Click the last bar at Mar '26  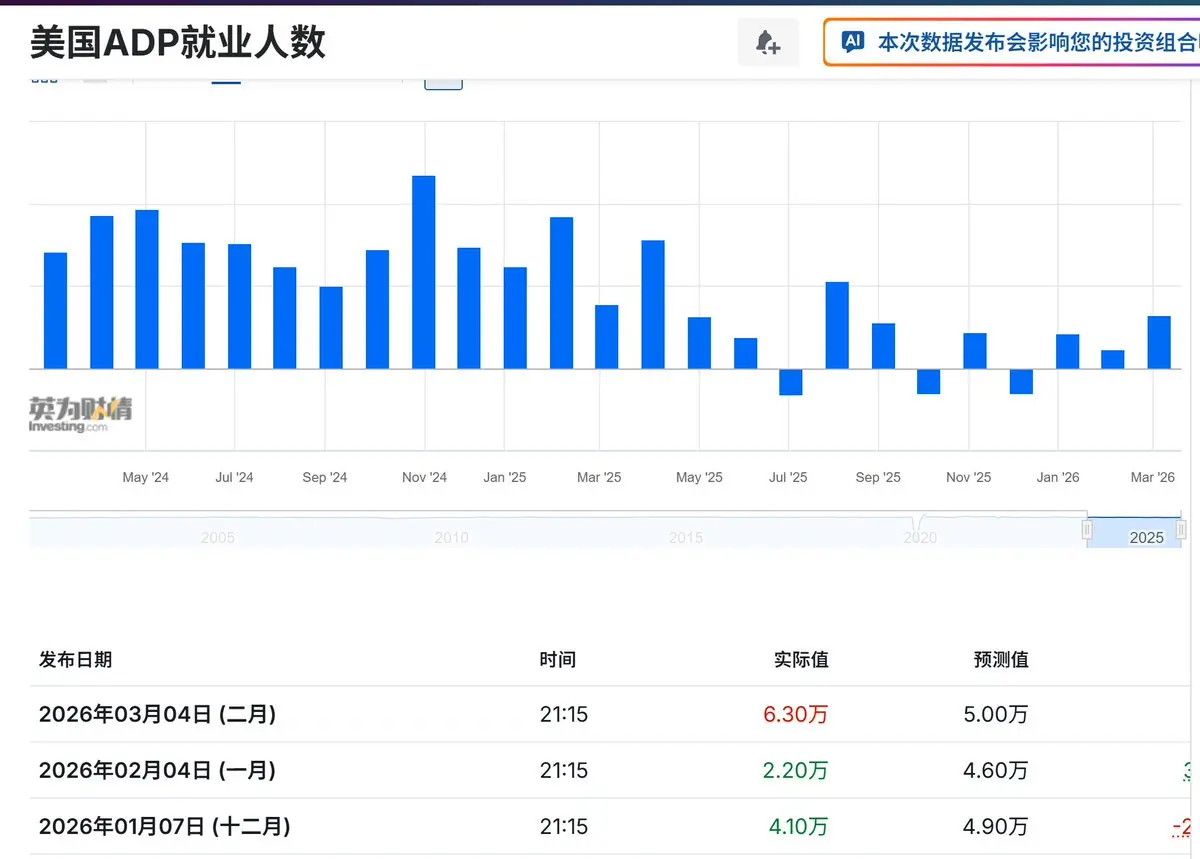[x=1159, y=342]
